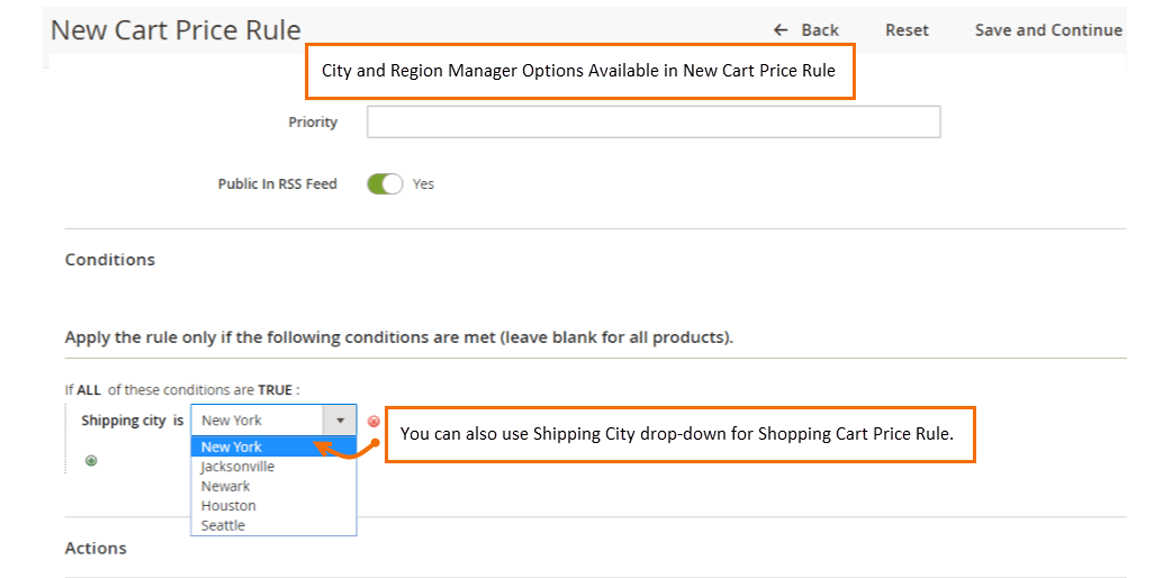Viewport: 1170px width, 578px height.
Task: Pick Houston from the dropdown options
Action: pos(229,506)
